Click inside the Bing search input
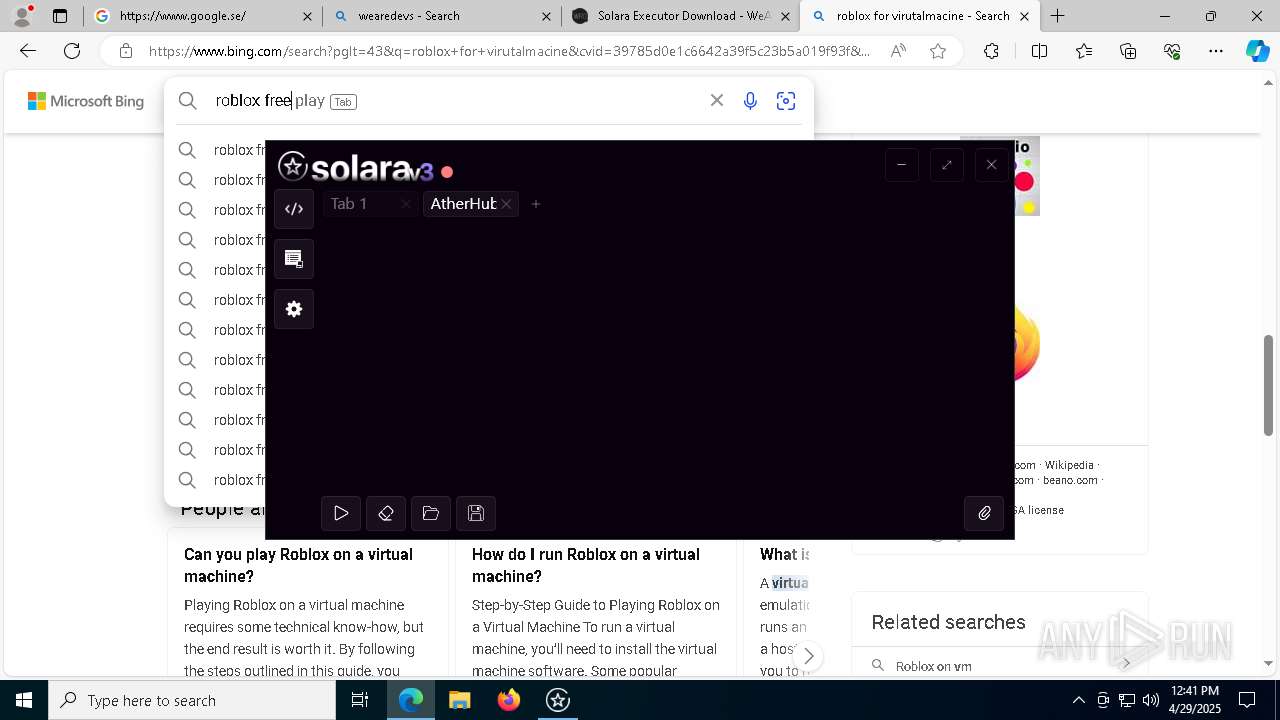1280x720 pixels. (x=455, y=100)
